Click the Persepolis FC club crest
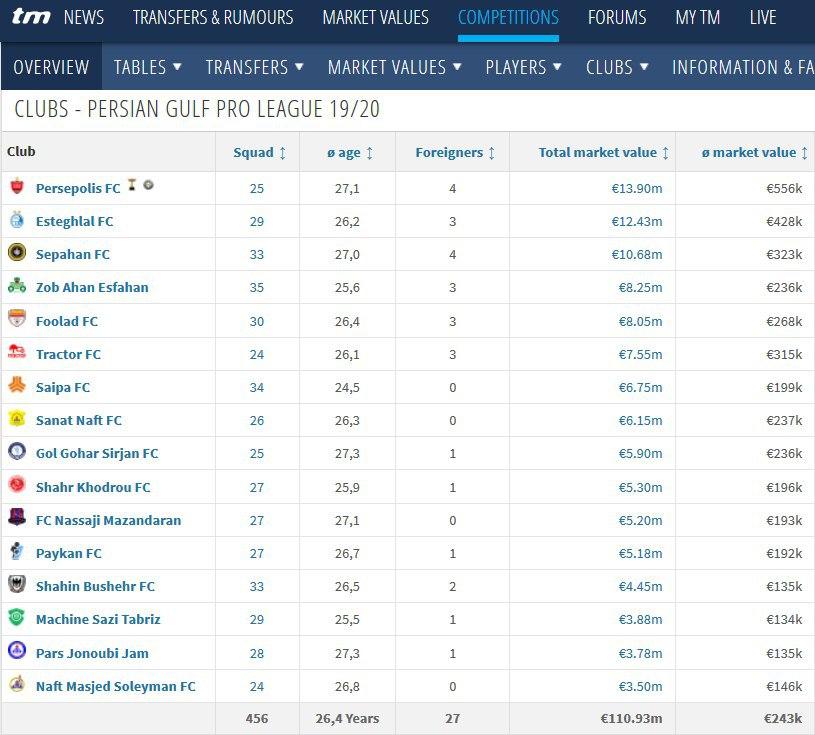The image size is (815, 735). (x=17, y=187)
